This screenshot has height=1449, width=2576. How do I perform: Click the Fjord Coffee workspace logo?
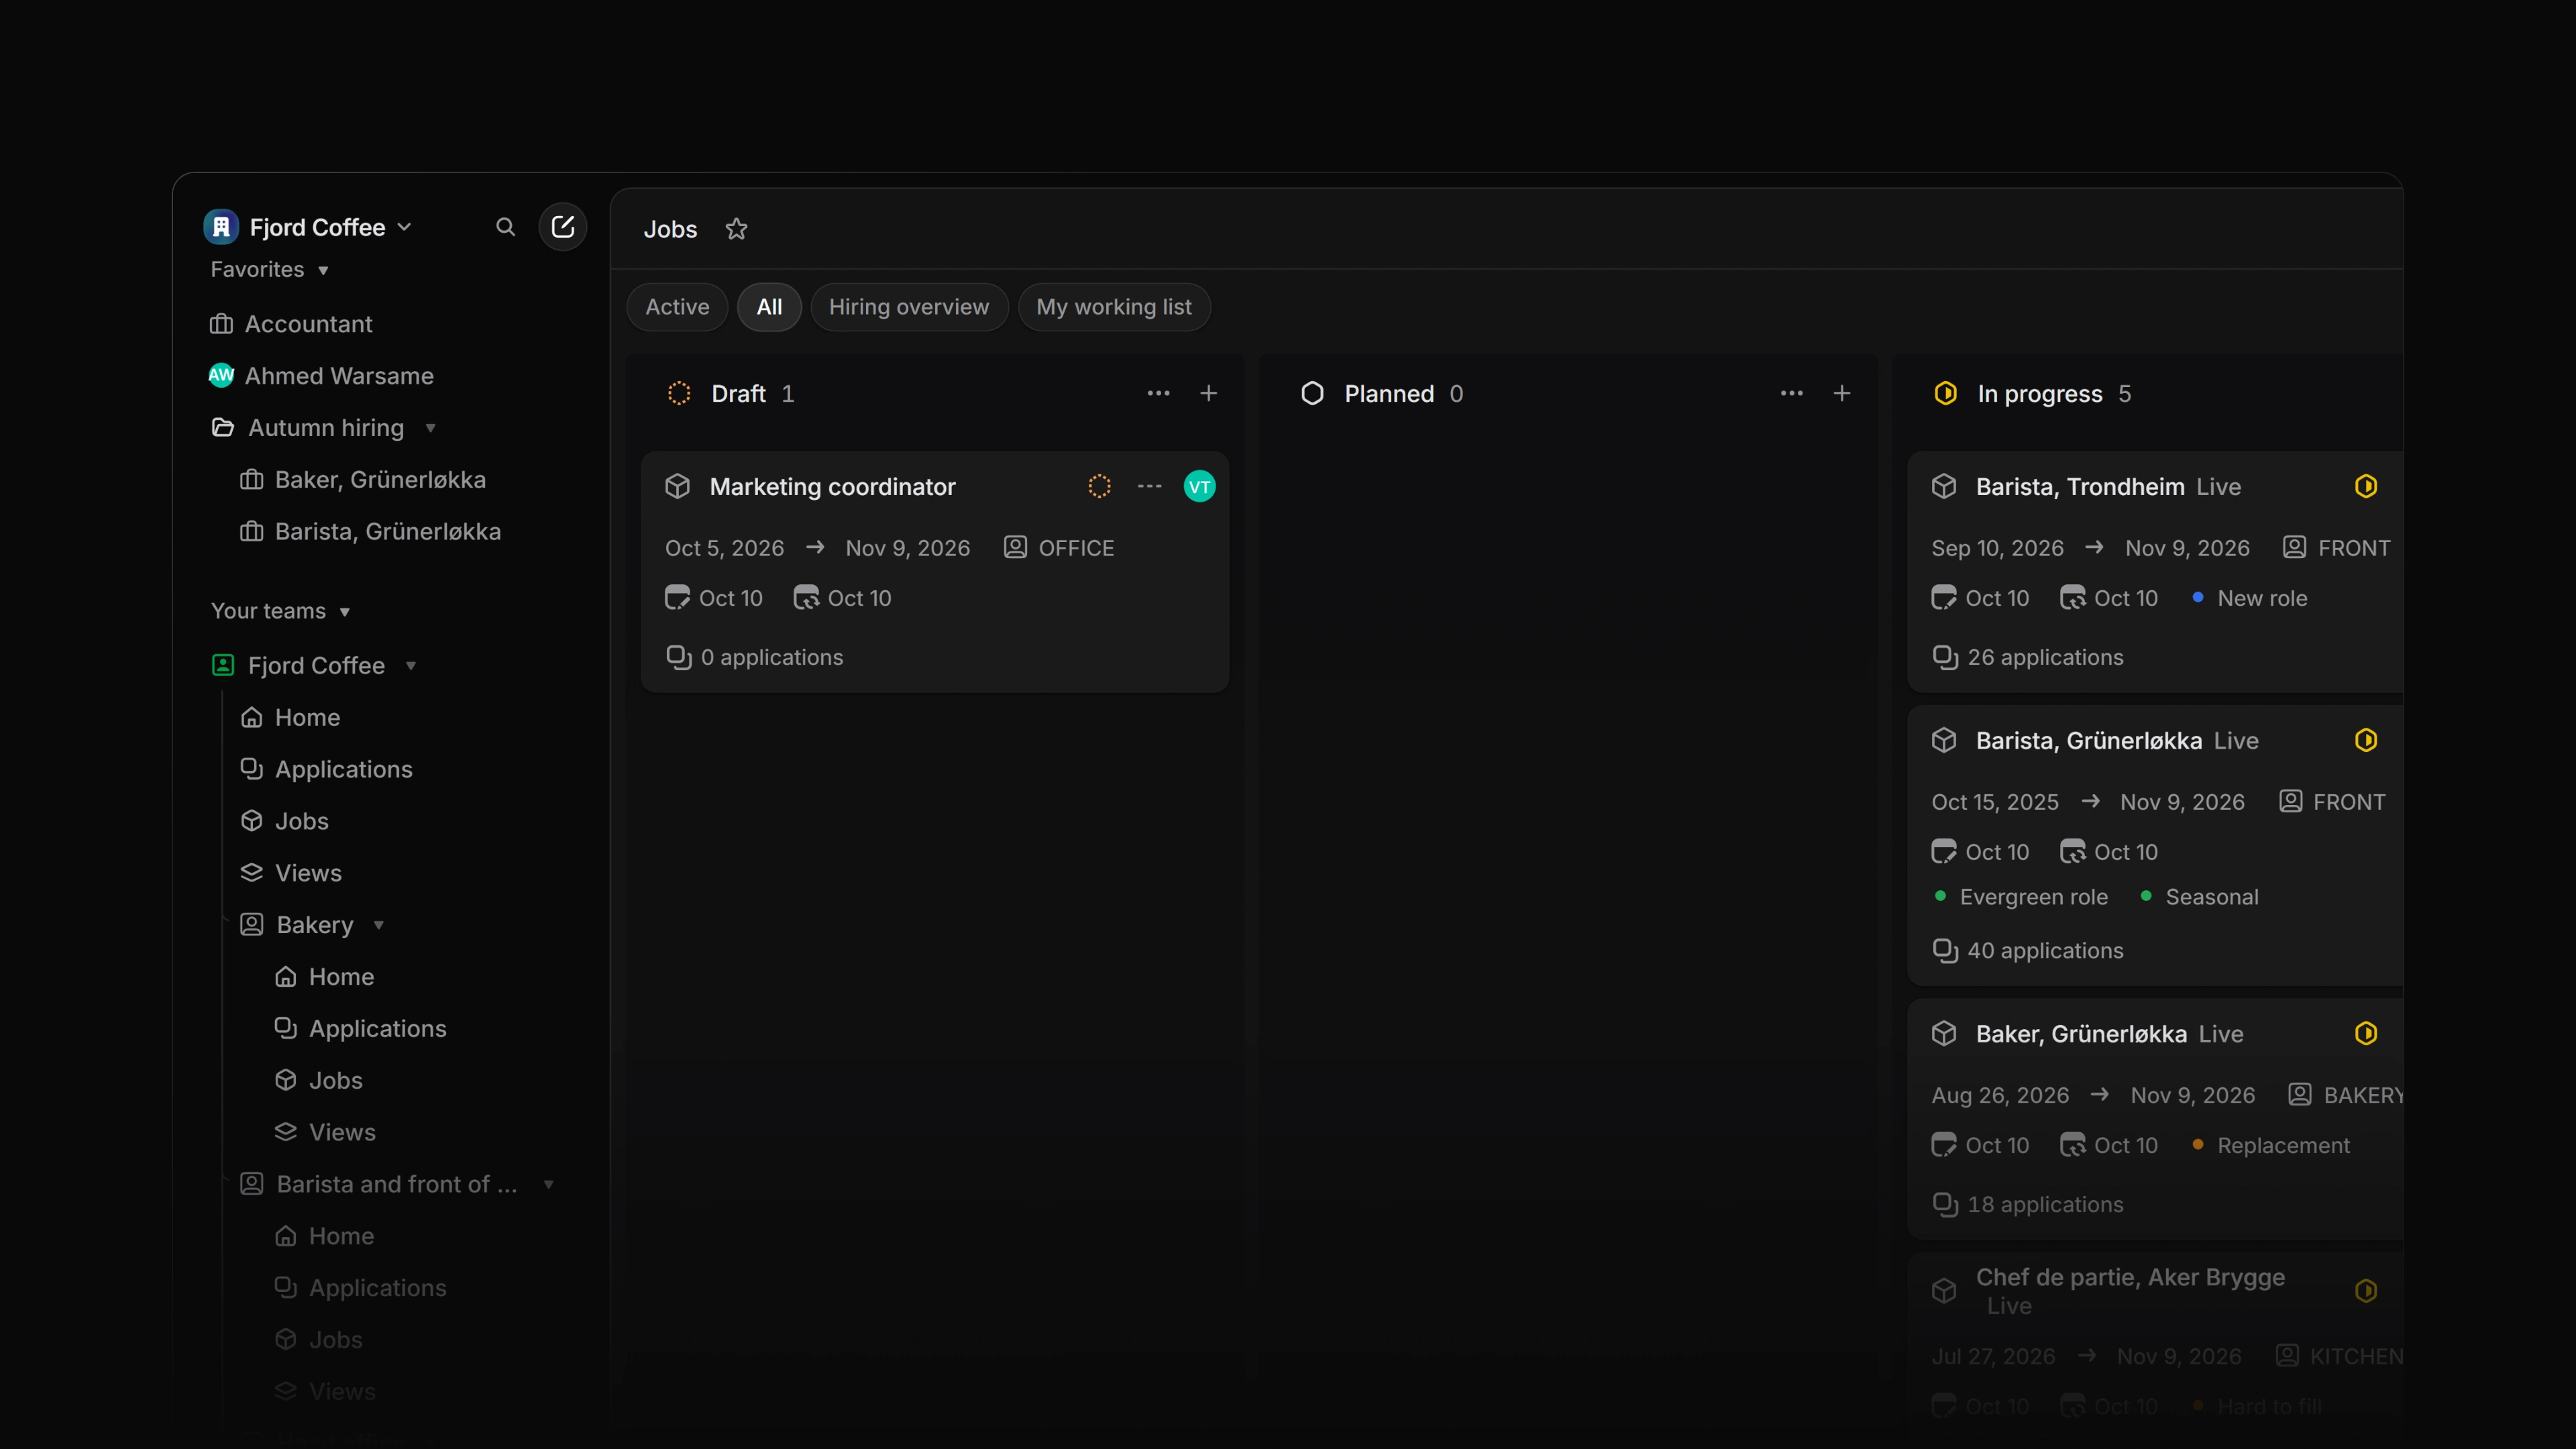[x=221, y=227]
